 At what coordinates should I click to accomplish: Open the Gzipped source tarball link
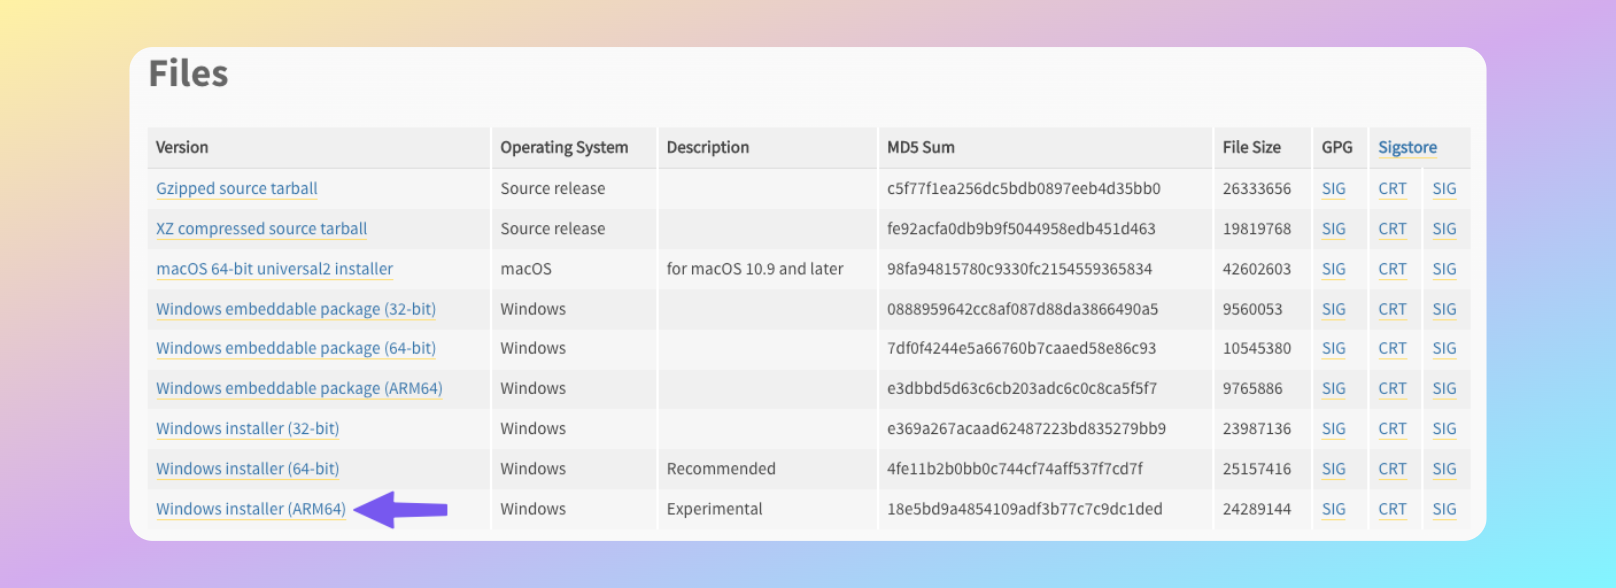click(x=236, y=188)
